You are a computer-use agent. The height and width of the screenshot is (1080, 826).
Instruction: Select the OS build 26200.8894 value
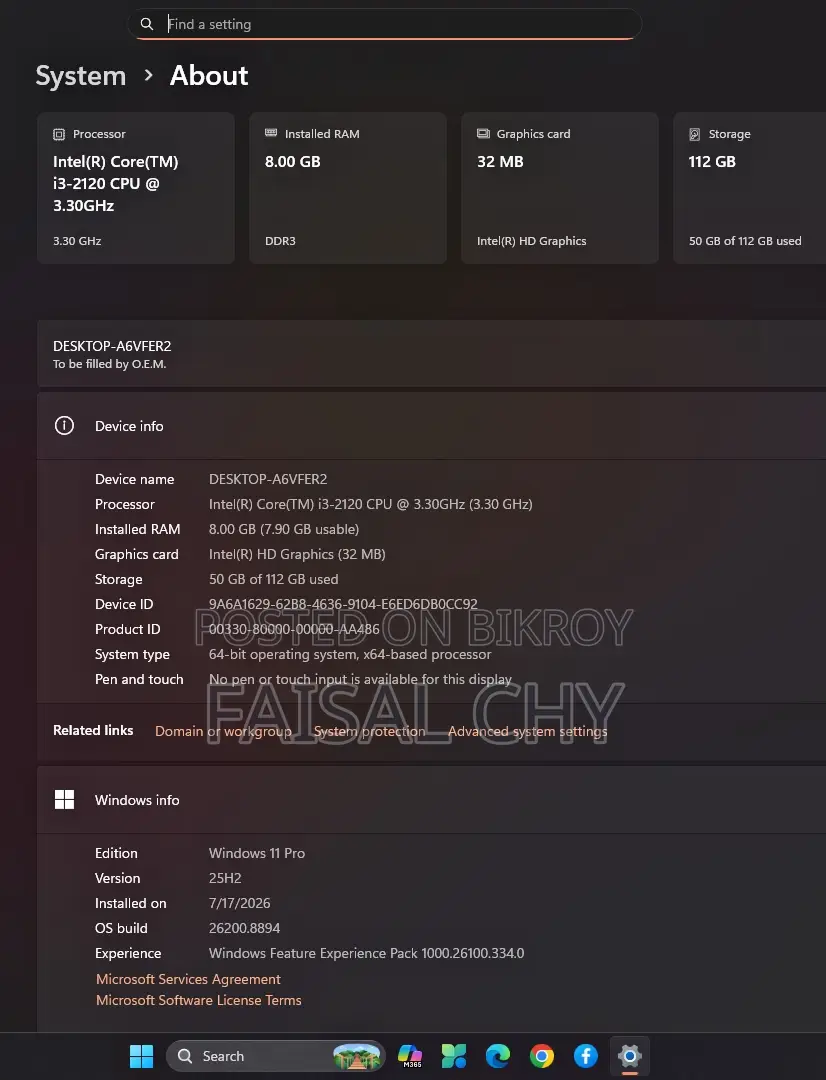click(x=245, y=928)
